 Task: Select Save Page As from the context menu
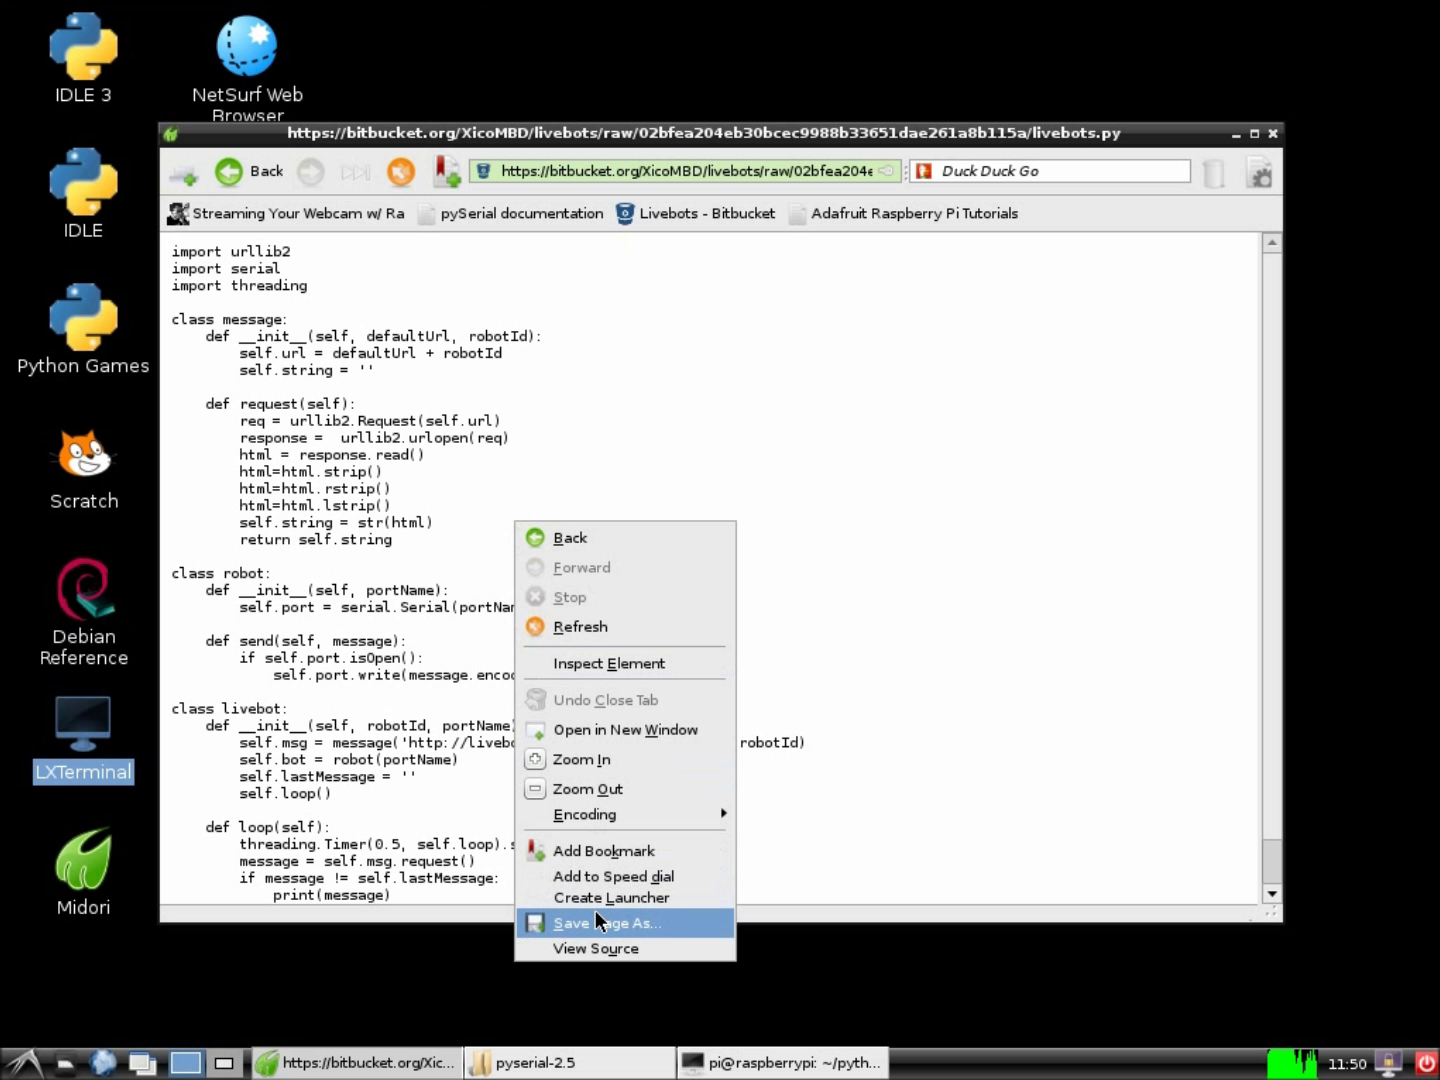(x=607, y=923)
